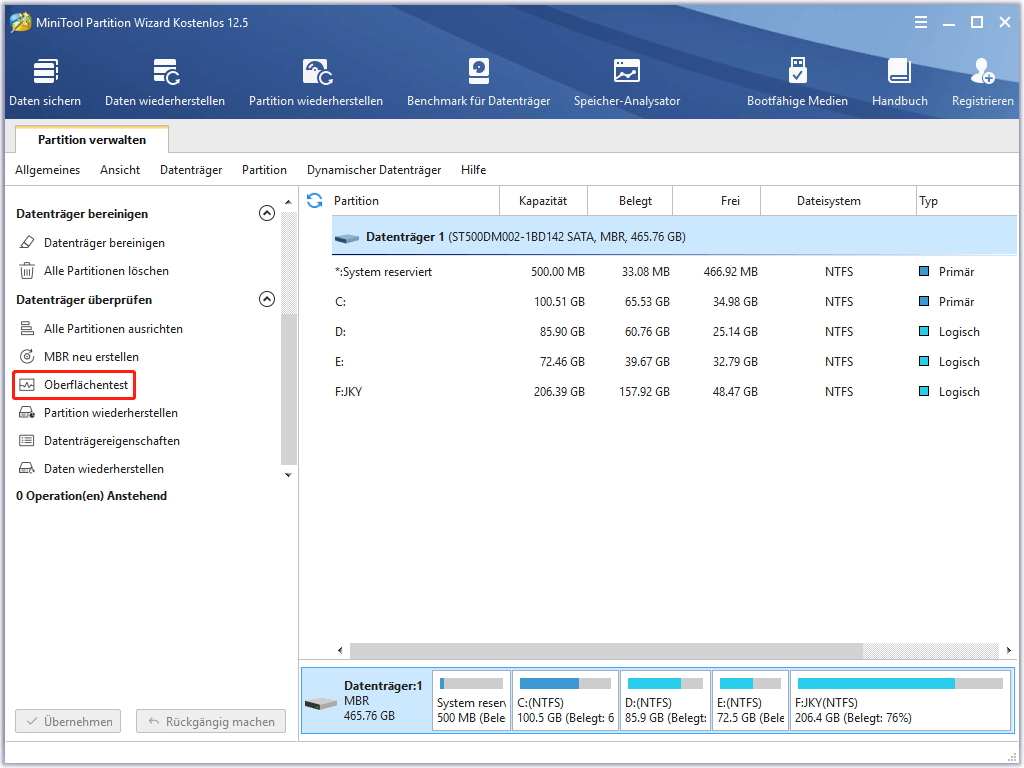
Task: Click the Logisch color square for D:
Action: pyautogui.click(x=924, y=331)
